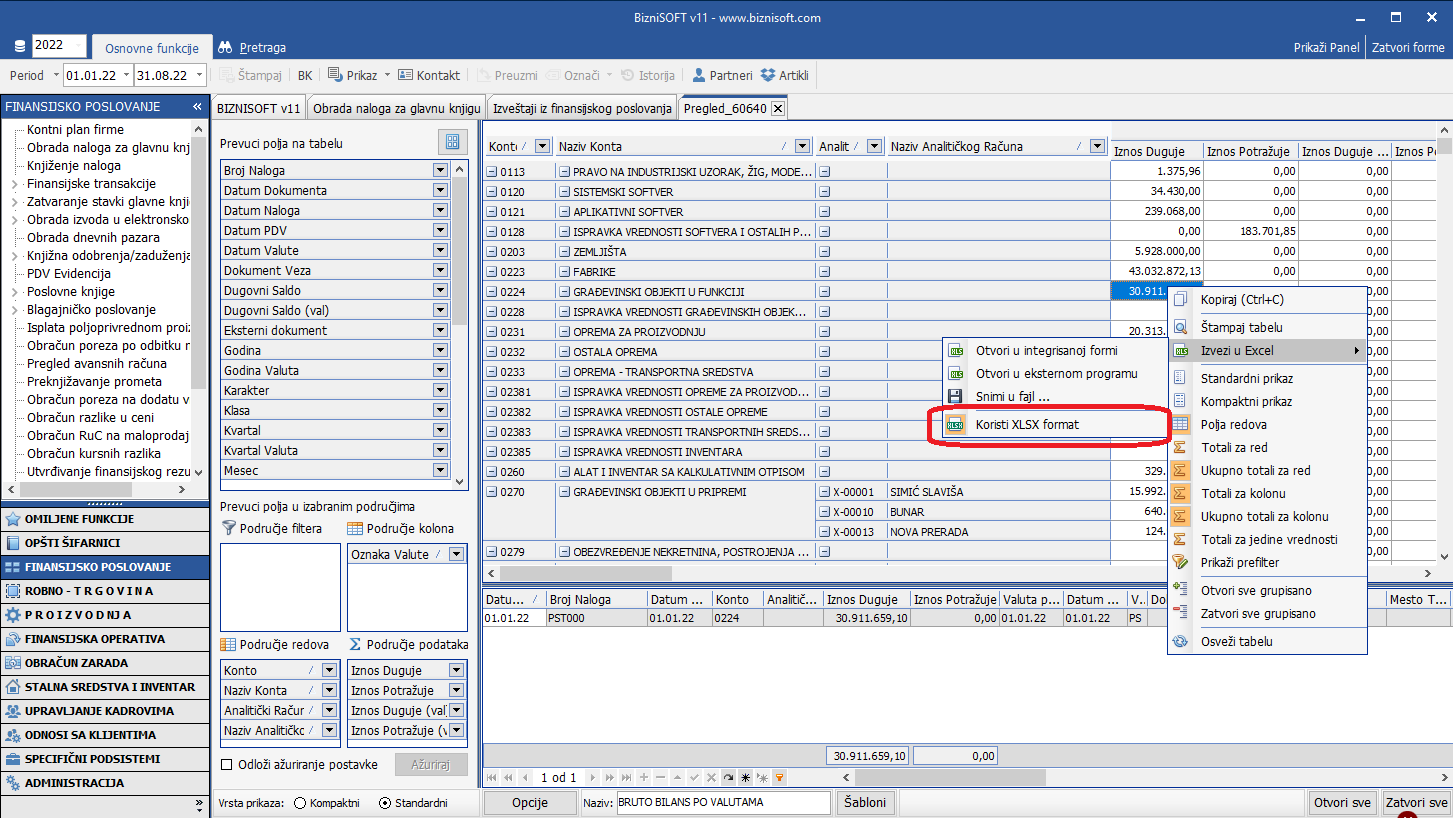Choose Koristi XLSX format menu item

[x=1027, y=425]
